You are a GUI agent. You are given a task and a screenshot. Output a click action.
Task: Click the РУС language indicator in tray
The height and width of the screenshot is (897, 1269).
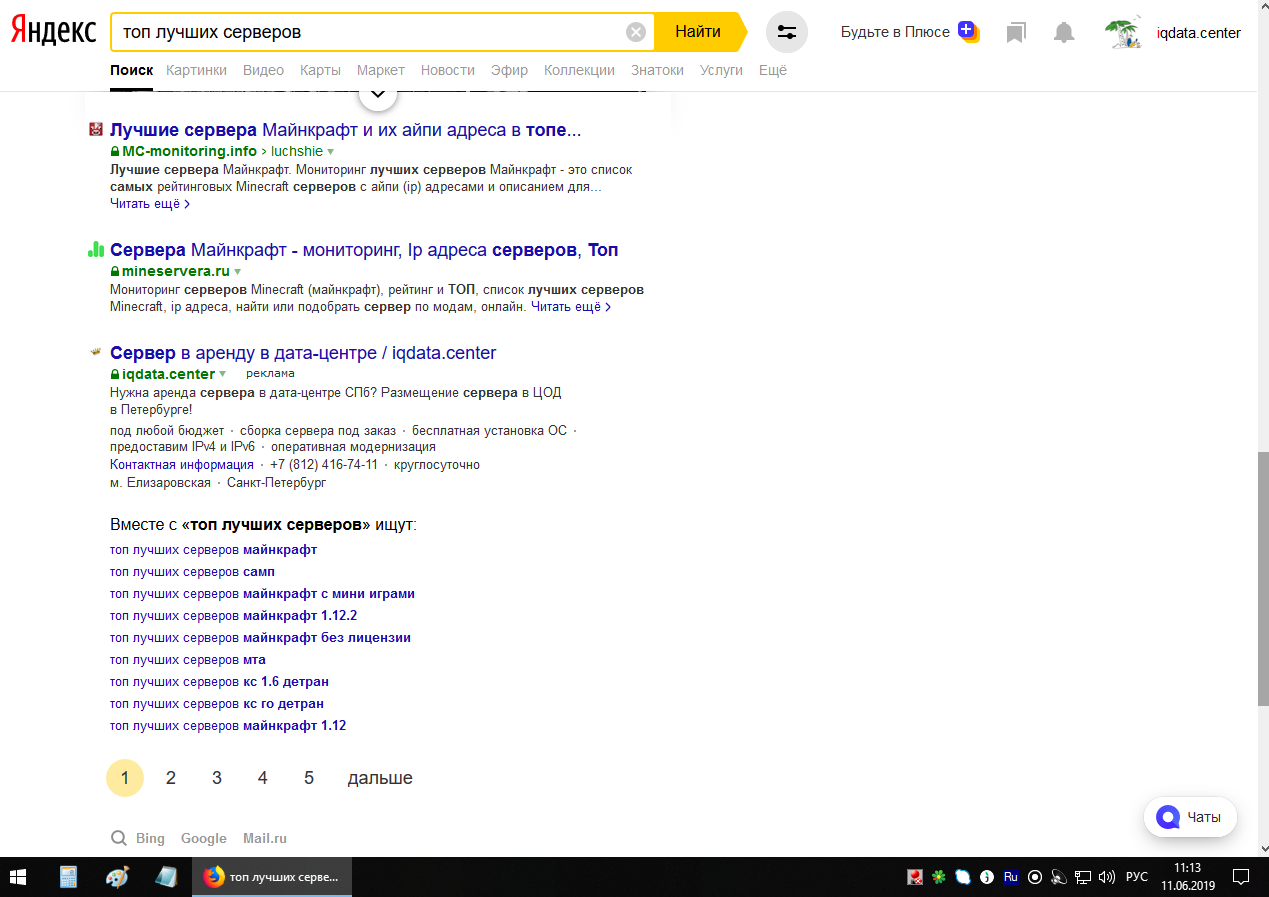pos(1137,877)
